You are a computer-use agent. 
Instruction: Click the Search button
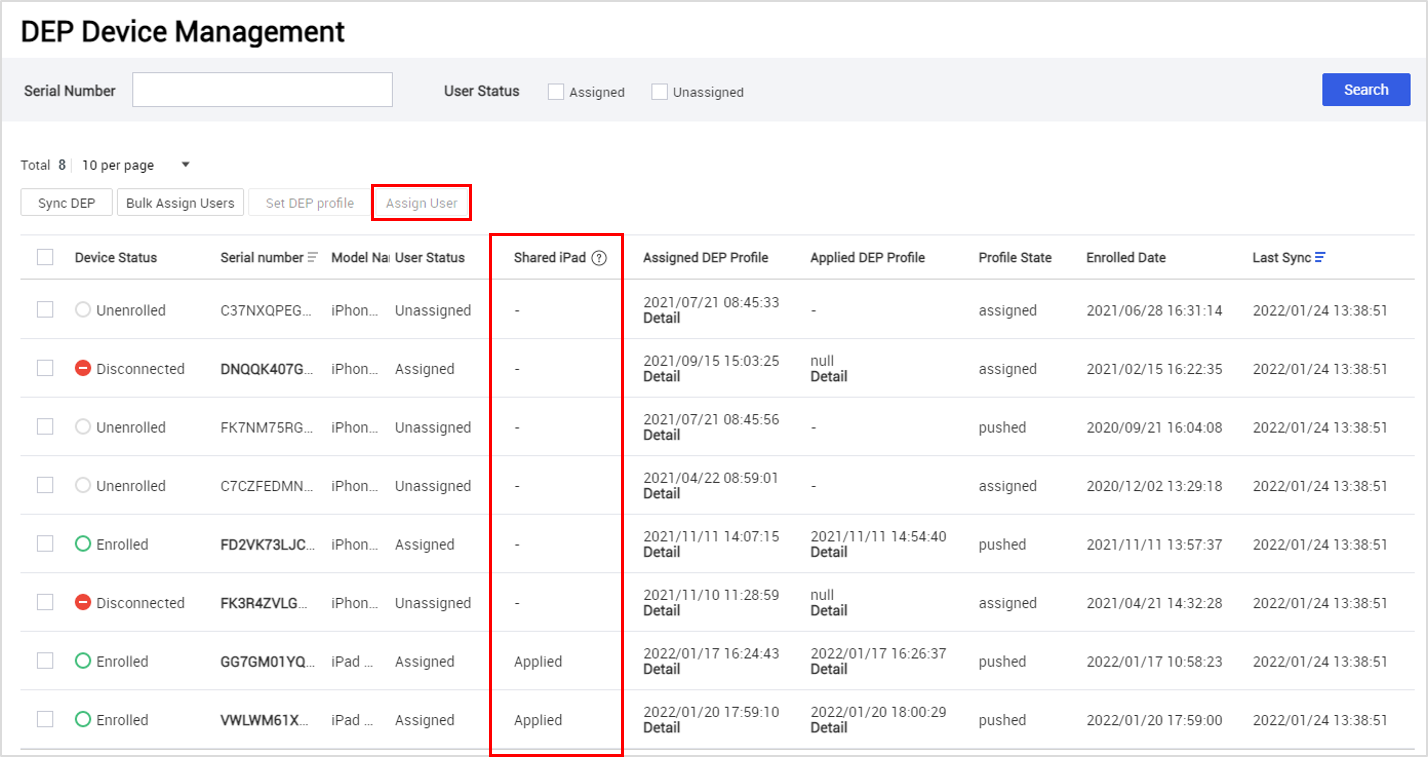coord(1366,89)
